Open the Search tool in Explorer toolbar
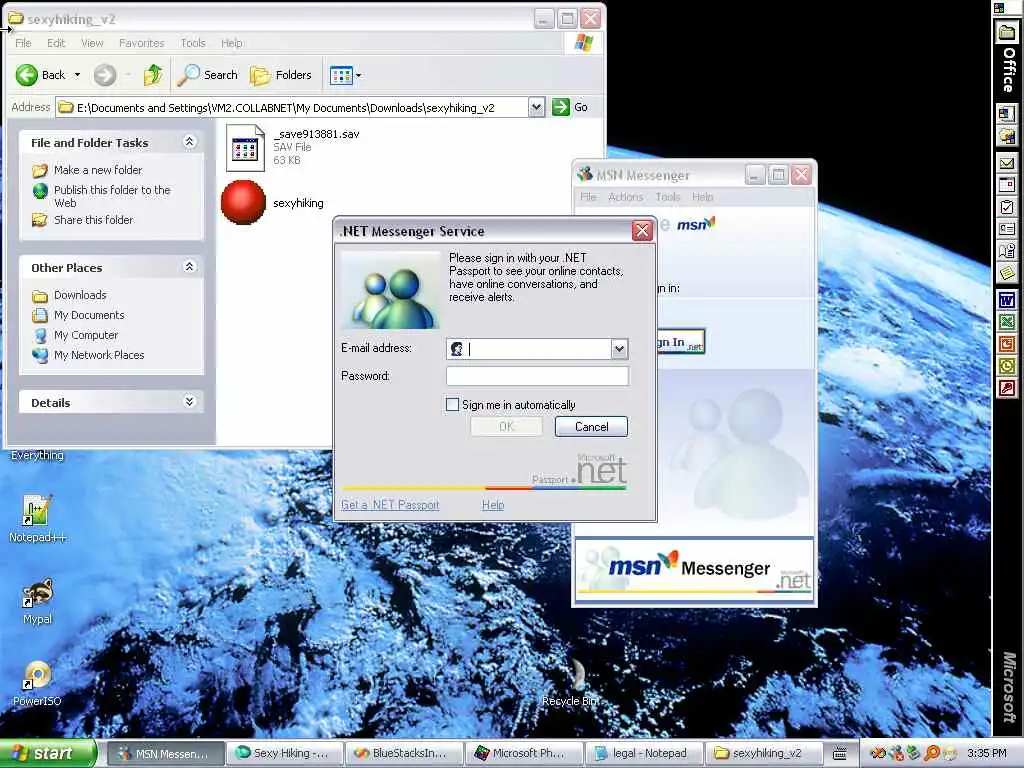 click(x=208, y=75)
